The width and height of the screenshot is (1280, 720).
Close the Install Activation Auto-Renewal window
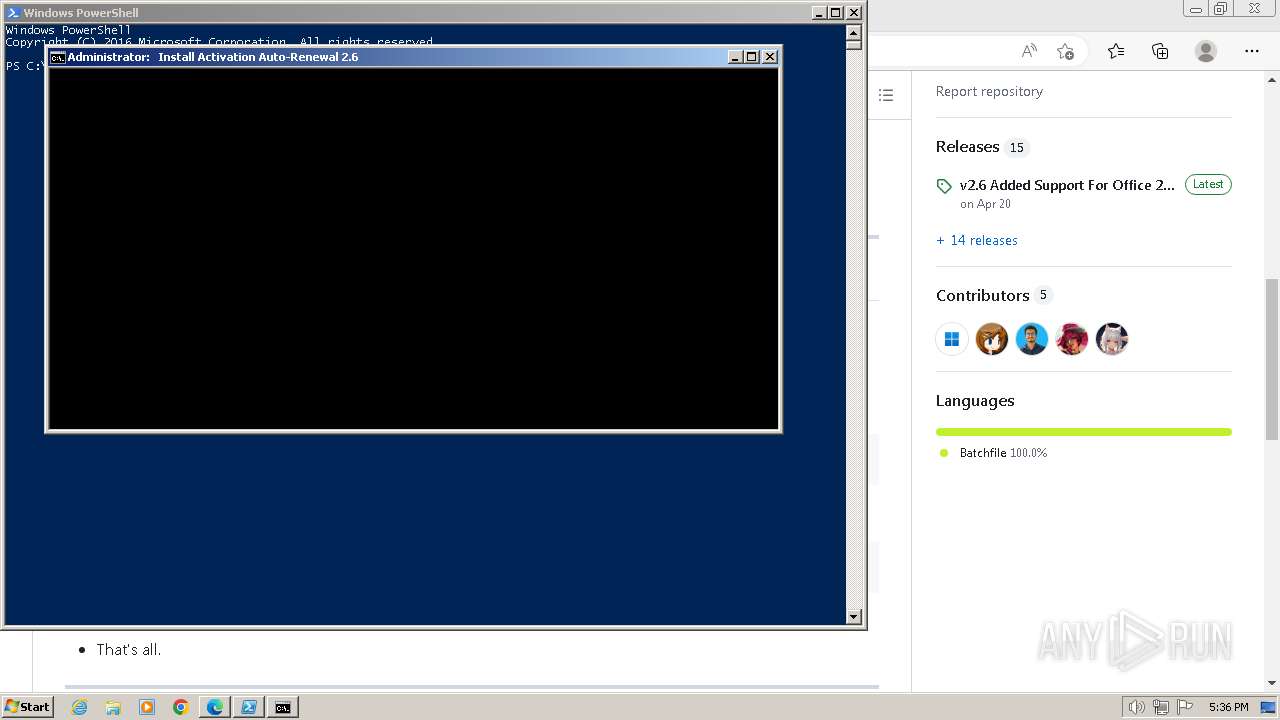coord(770,57)
